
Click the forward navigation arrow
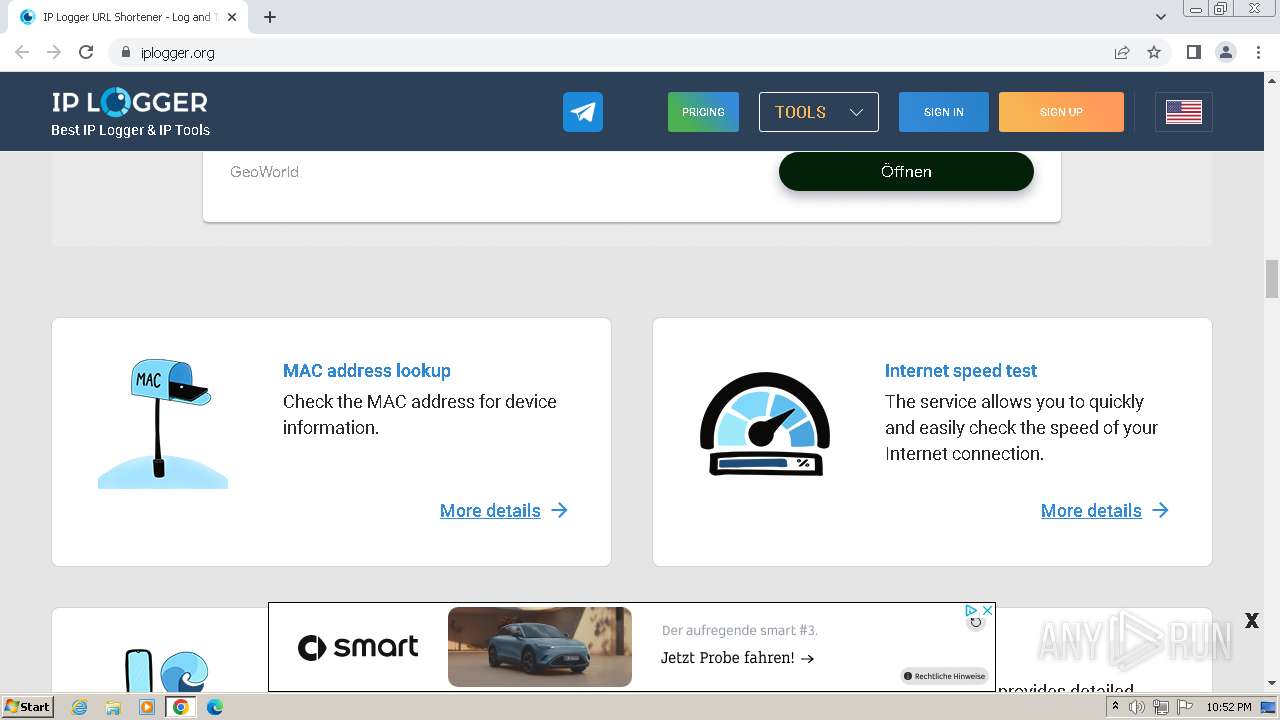(x=54, y=52)
